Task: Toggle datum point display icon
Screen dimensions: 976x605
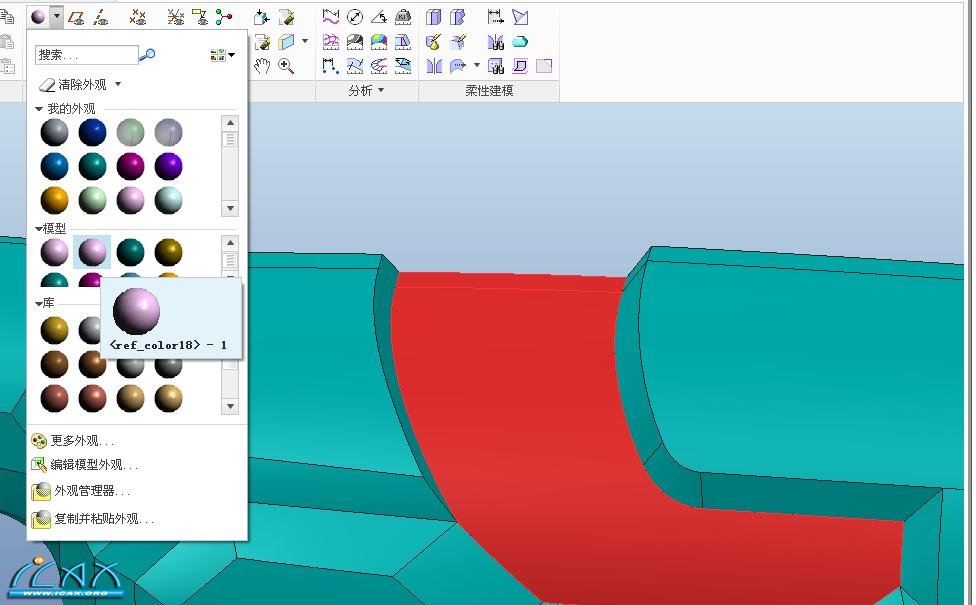Action: (139, 17)
